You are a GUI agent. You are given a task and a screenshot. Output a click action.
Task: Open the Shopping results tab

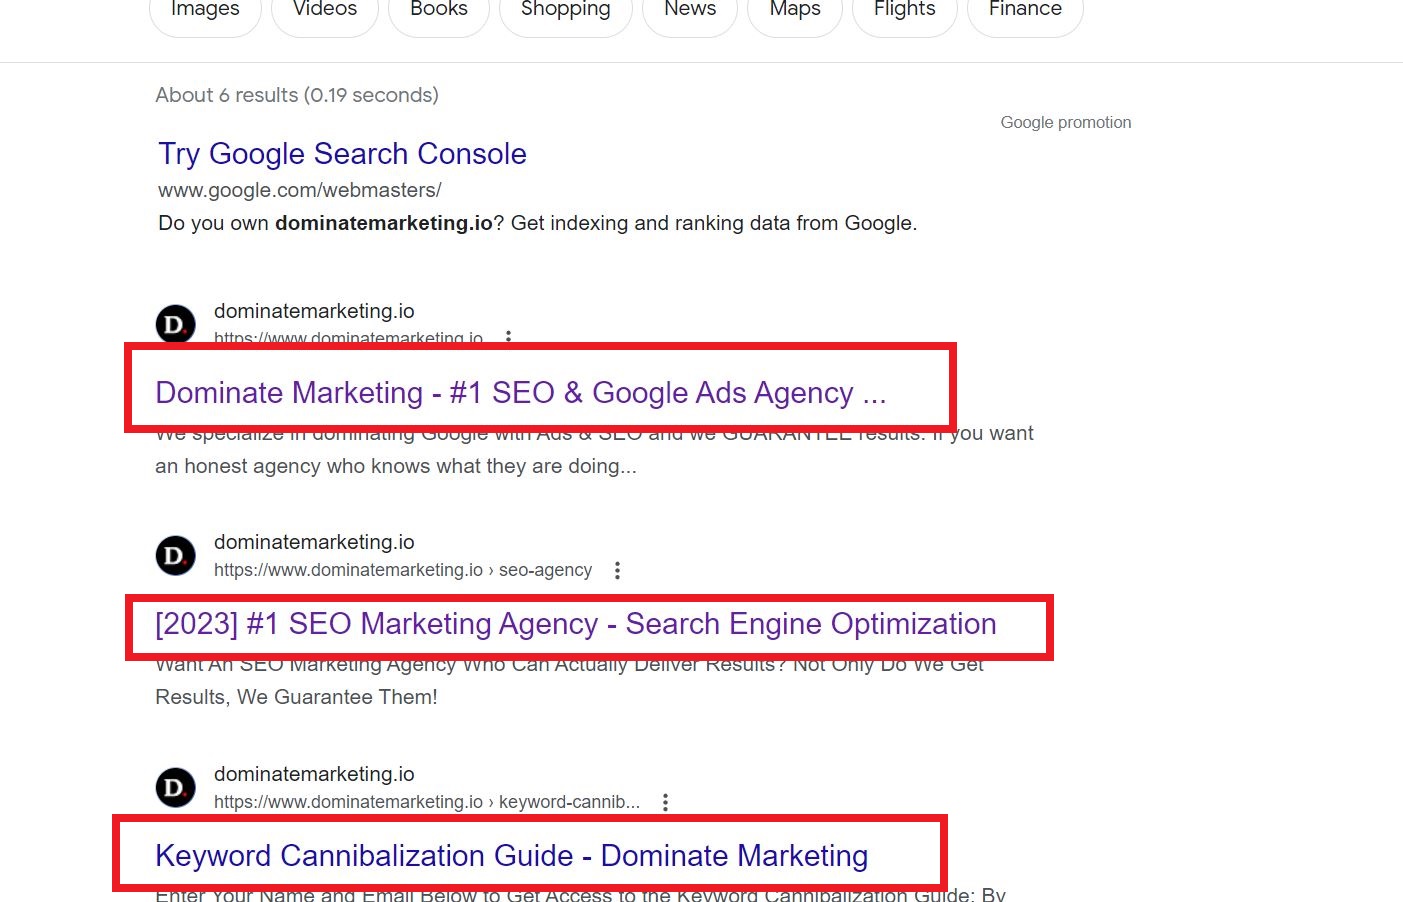point(566,12)
